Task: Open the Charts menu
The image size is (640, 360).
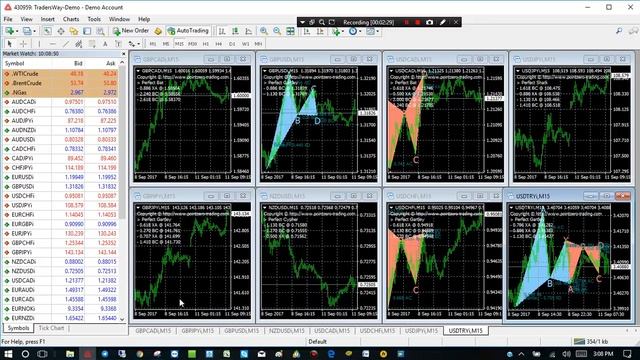Action: (x=71, y=19)
